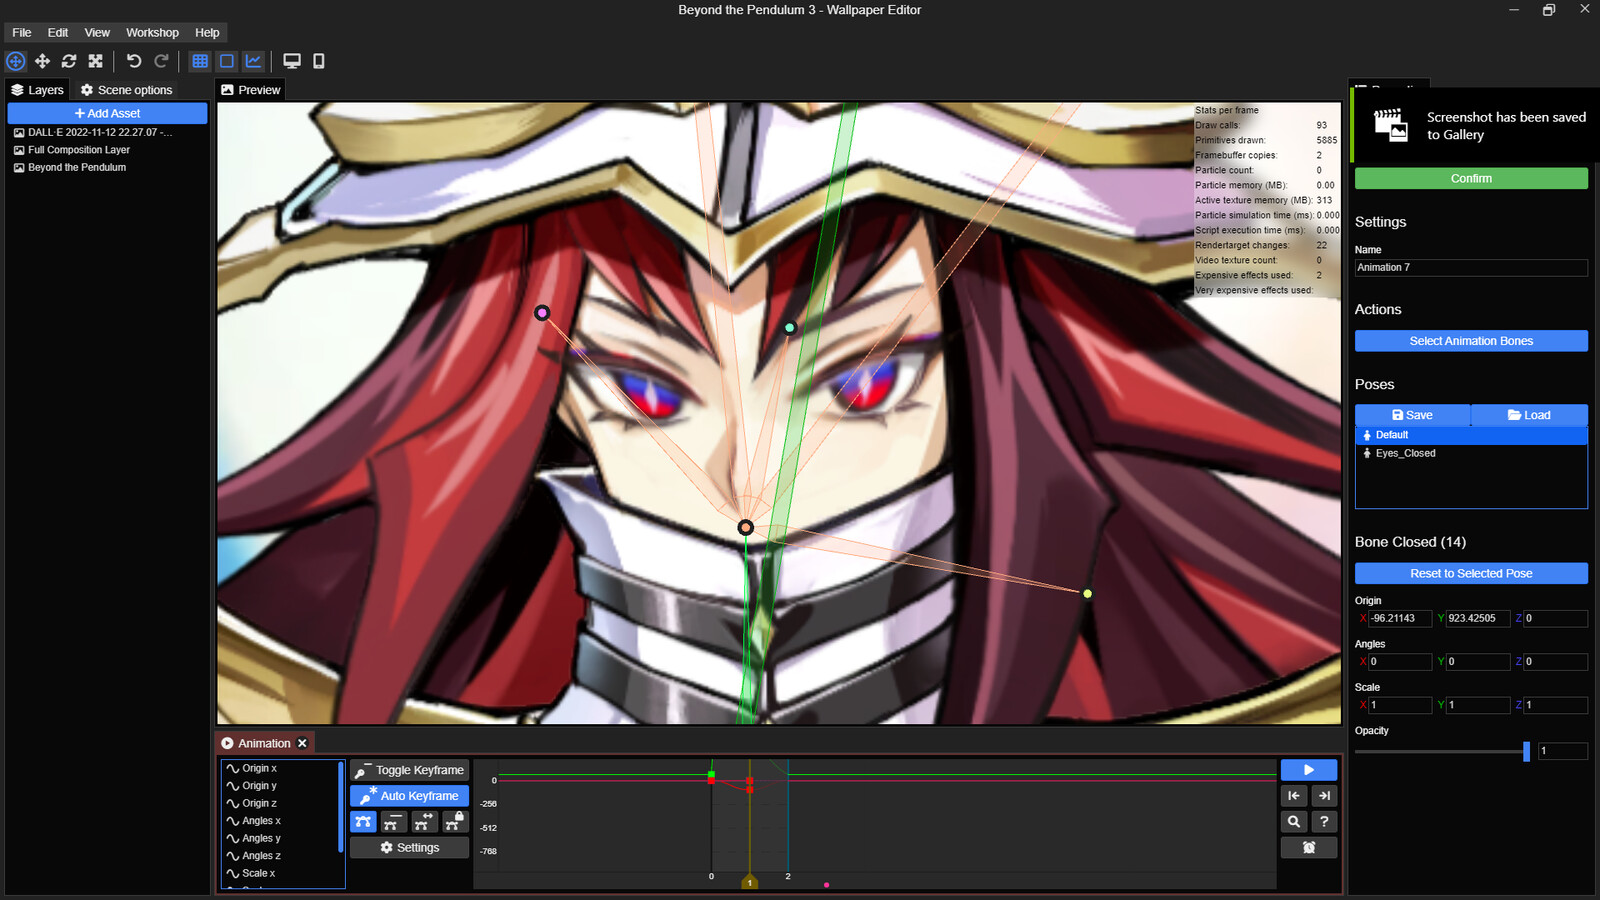Image resolution: width=1600 pixels, height=900 pixels.
Task: Click the timeline zoom magnifier icon
Action: (1294, 821)
